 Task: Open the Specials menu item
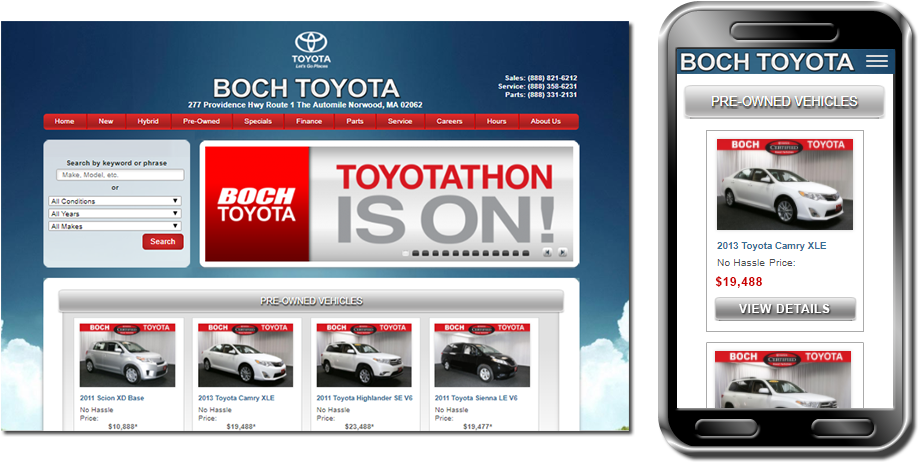point(258,121)
